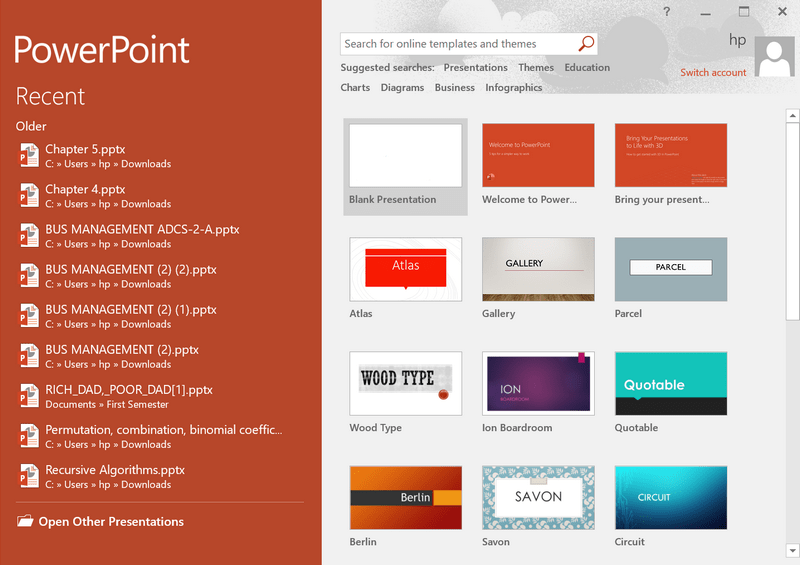800x565 pixels.
Task: Select Infographics suggested search
Action: pyautogui.click(x=513, y=87)
